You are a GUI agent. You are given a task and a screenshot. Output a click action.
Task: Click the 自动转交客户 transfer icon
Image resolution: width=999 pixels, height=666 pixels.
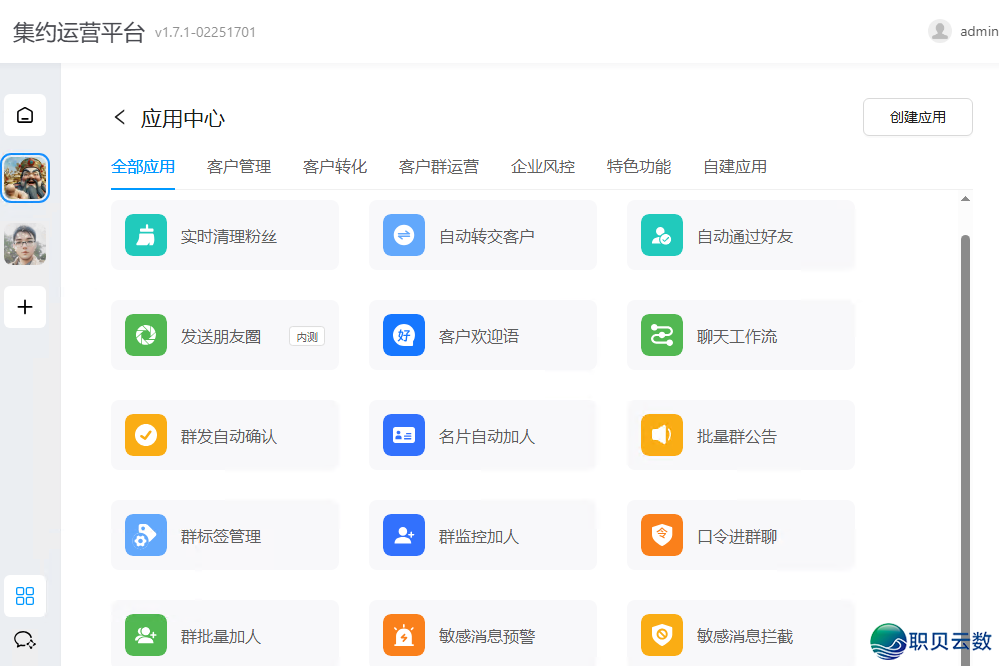[x=404, y=236]
